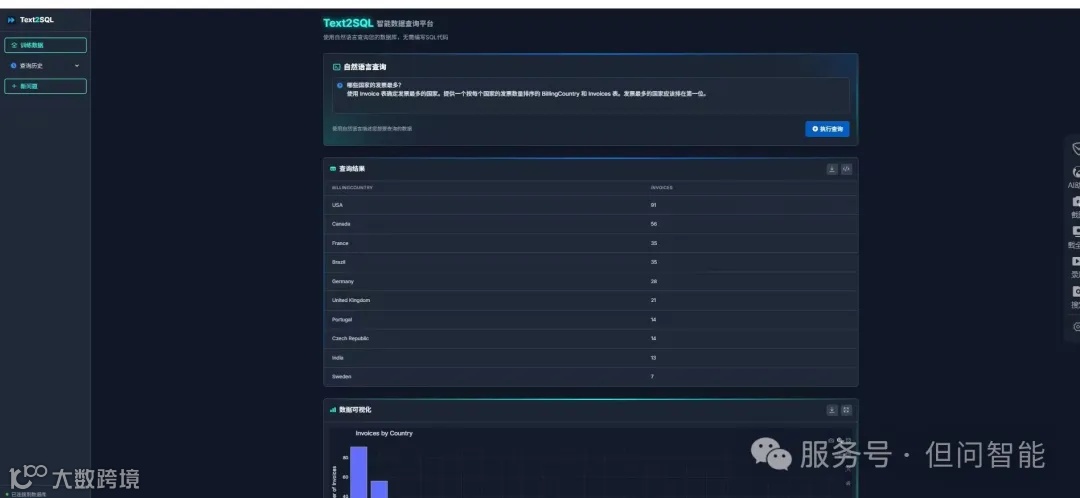Click the 已连接到数据库 status text
The image size is (1080, 498).
28,495
